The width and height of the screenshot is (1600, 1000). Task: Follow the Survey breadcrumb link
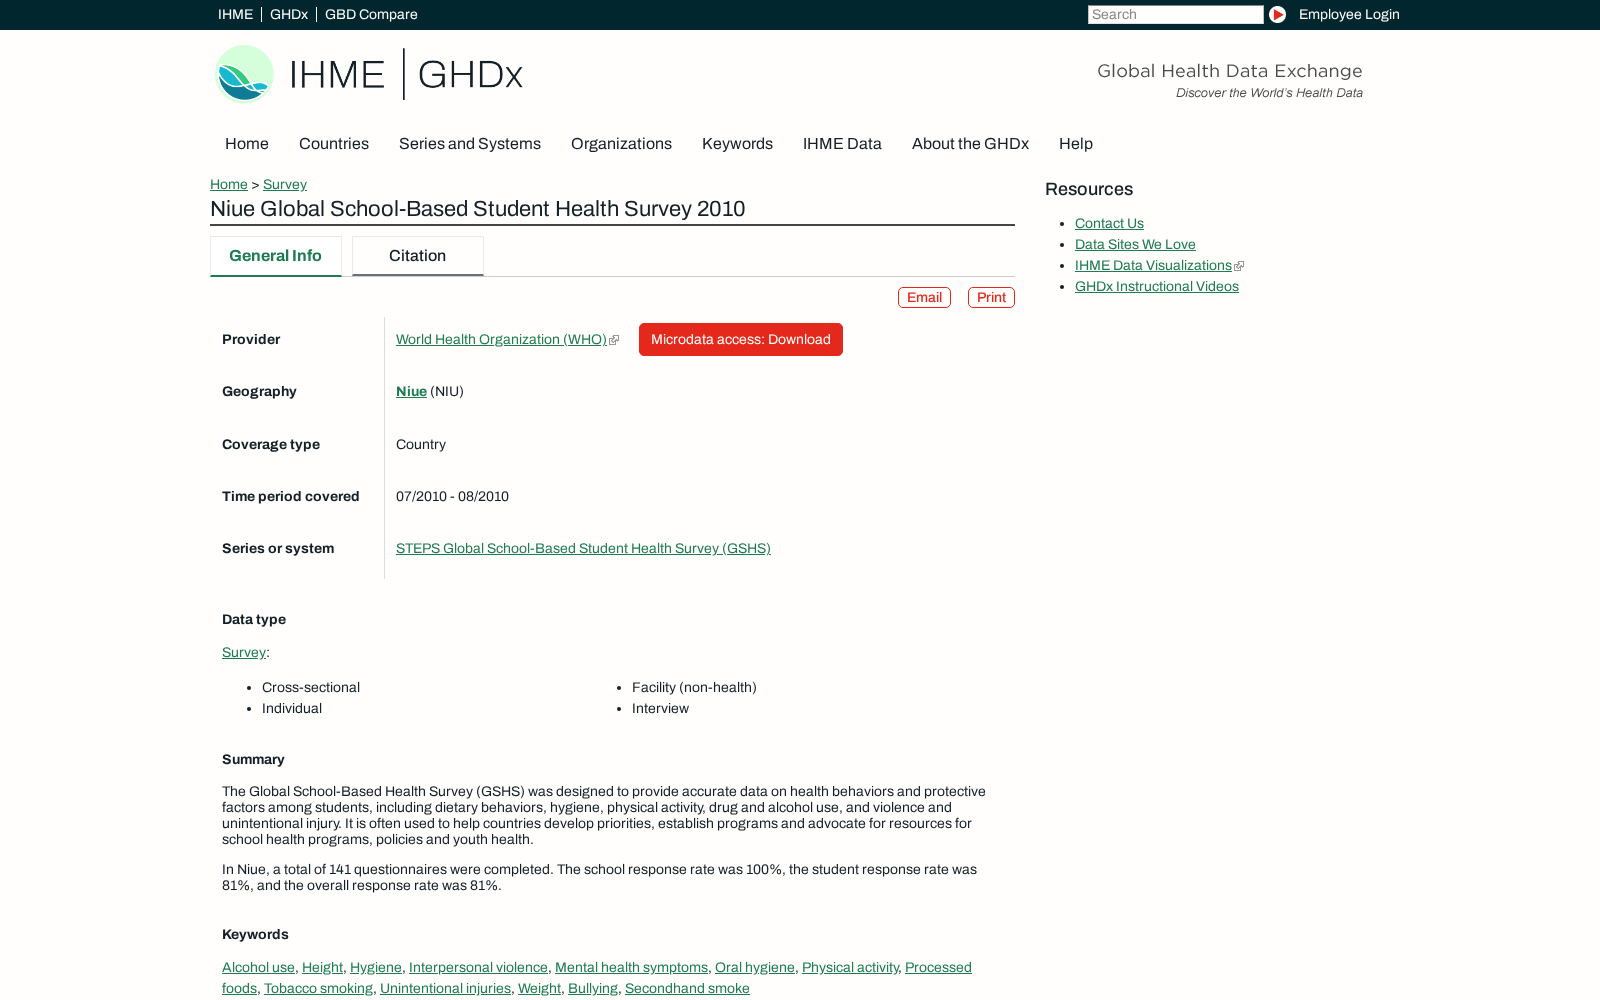point(285,184)
